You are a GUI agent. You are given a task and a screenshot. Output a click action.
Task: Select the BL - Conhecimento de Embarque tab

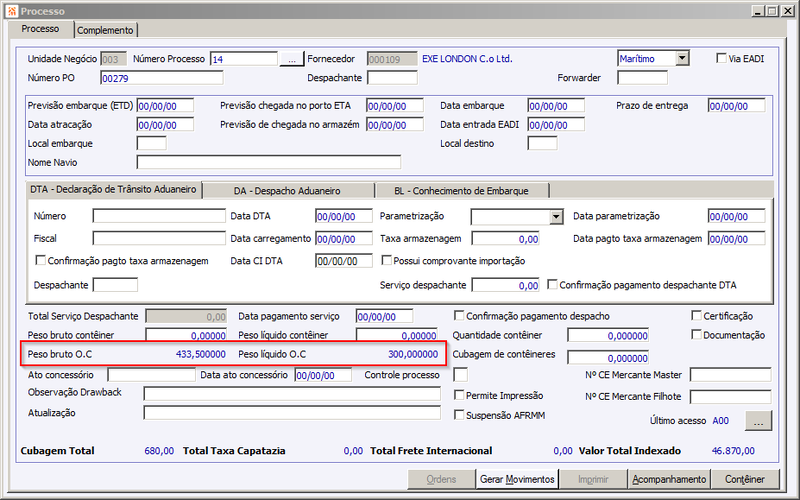pyautogui.click(x=461, y=191)
